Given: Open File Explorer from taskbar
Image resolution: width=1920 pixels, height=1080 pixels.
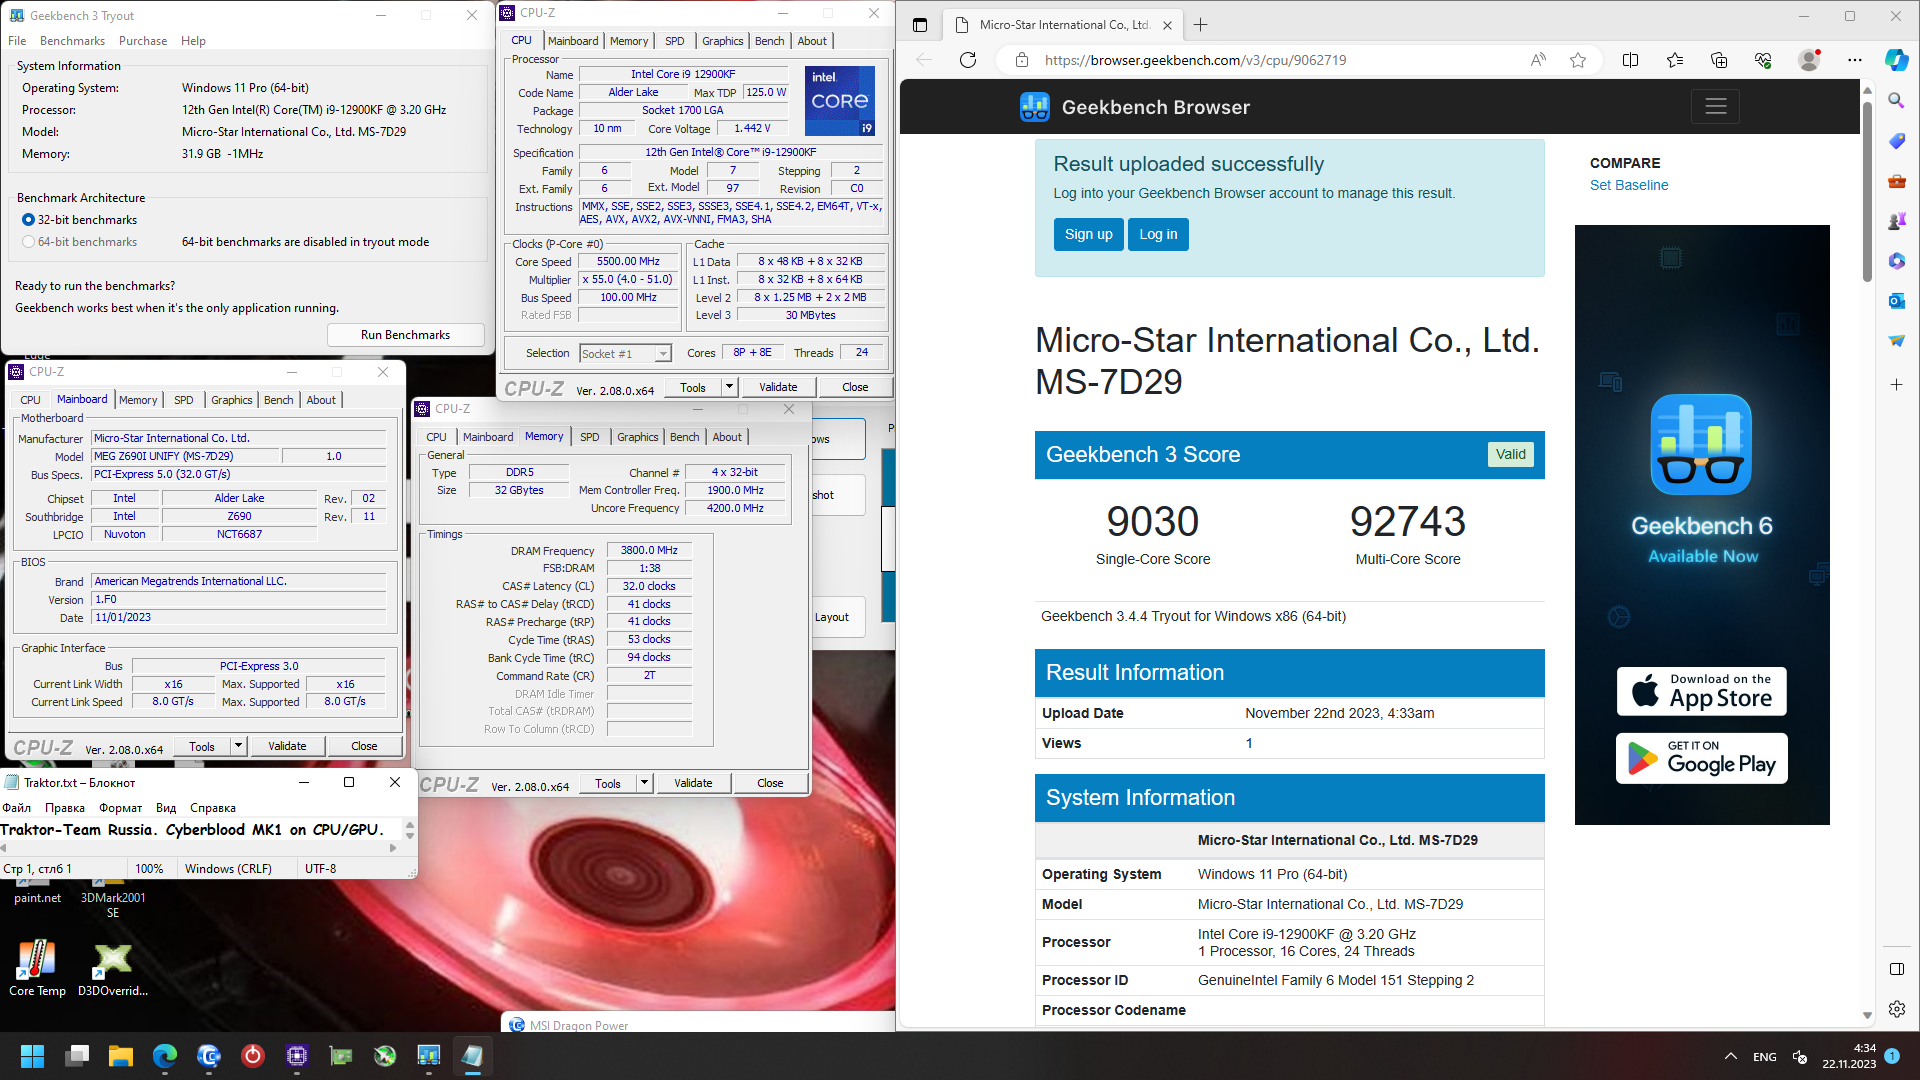Looking at the screenshot, I should [x=121, y=1056].
